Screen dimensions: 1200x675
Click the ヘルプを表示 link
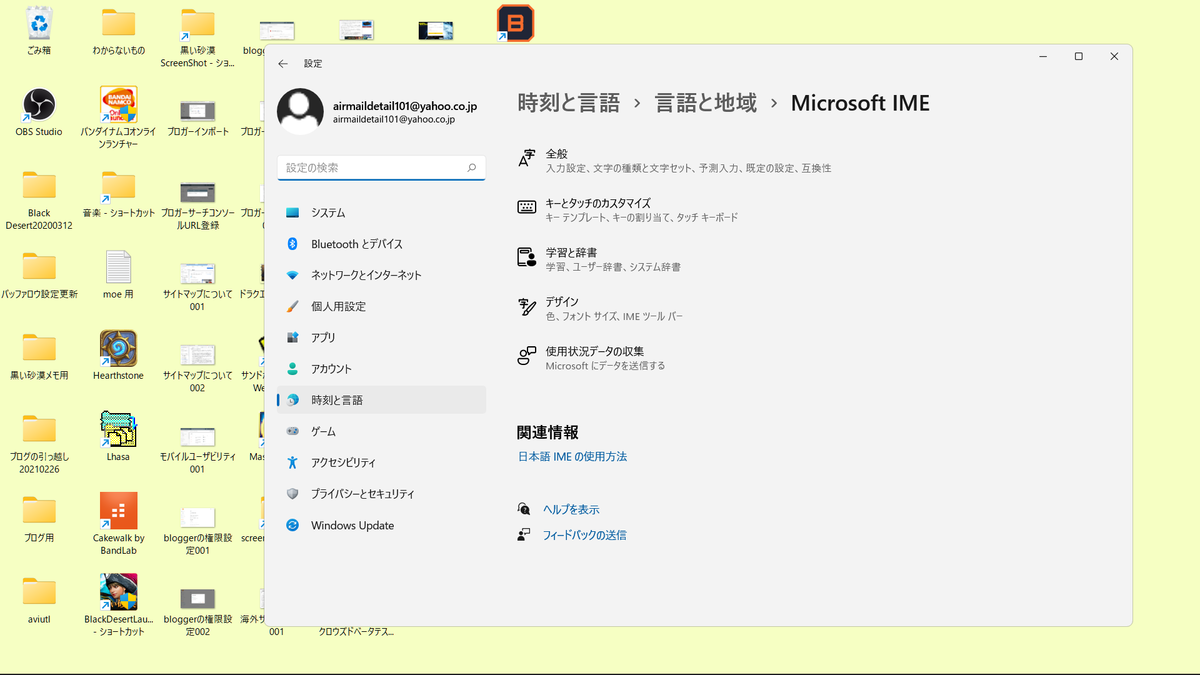[x=571, y=509]
